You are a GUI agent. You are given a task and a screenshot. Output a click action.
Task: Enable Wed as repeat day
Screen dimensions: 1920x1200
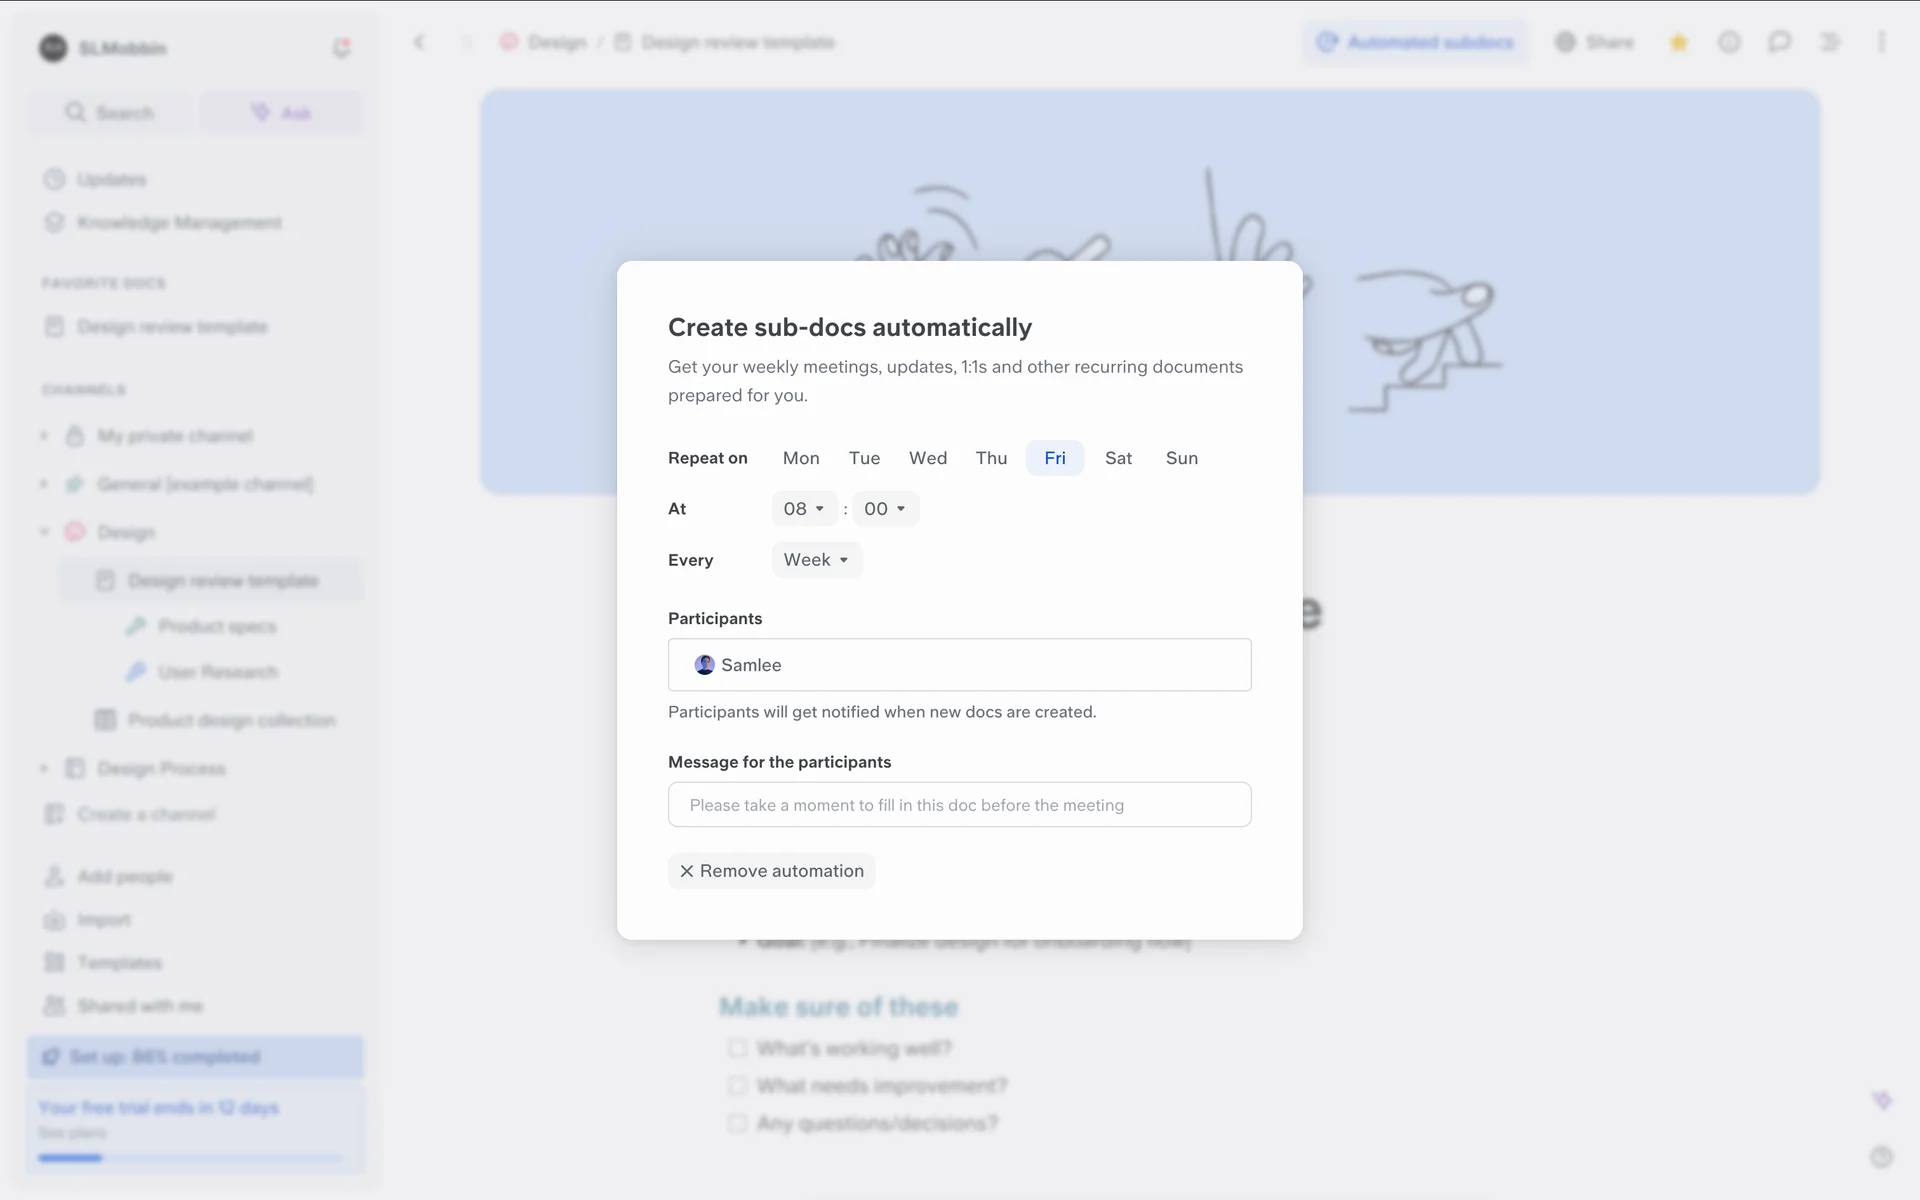click(x=928, y=458)
